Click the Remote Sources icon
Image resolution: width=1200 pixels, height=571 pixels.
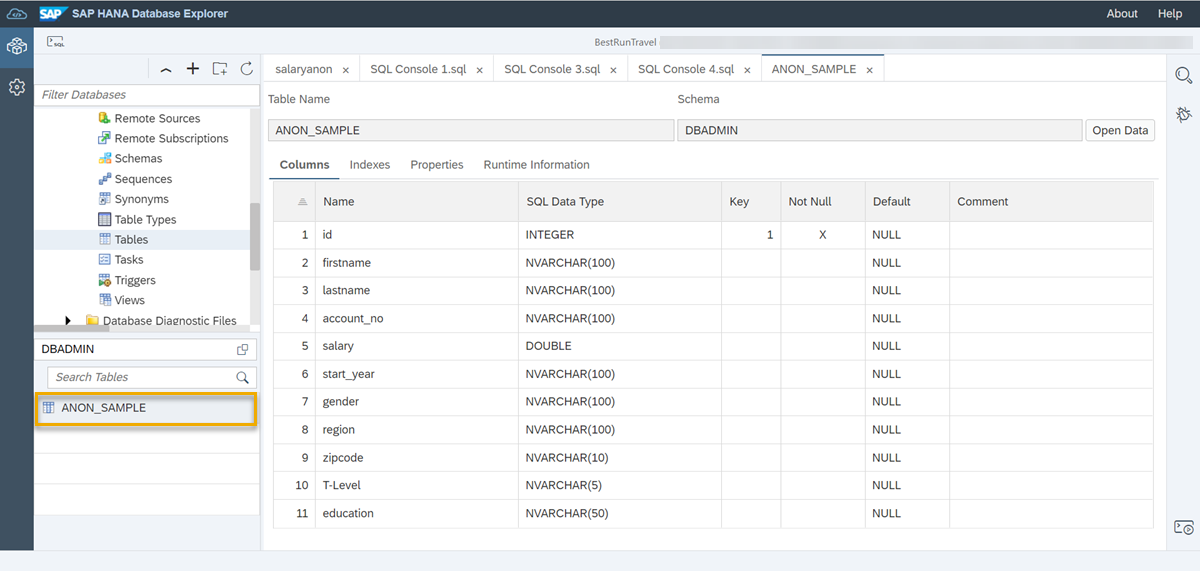[x=105, y=118]
